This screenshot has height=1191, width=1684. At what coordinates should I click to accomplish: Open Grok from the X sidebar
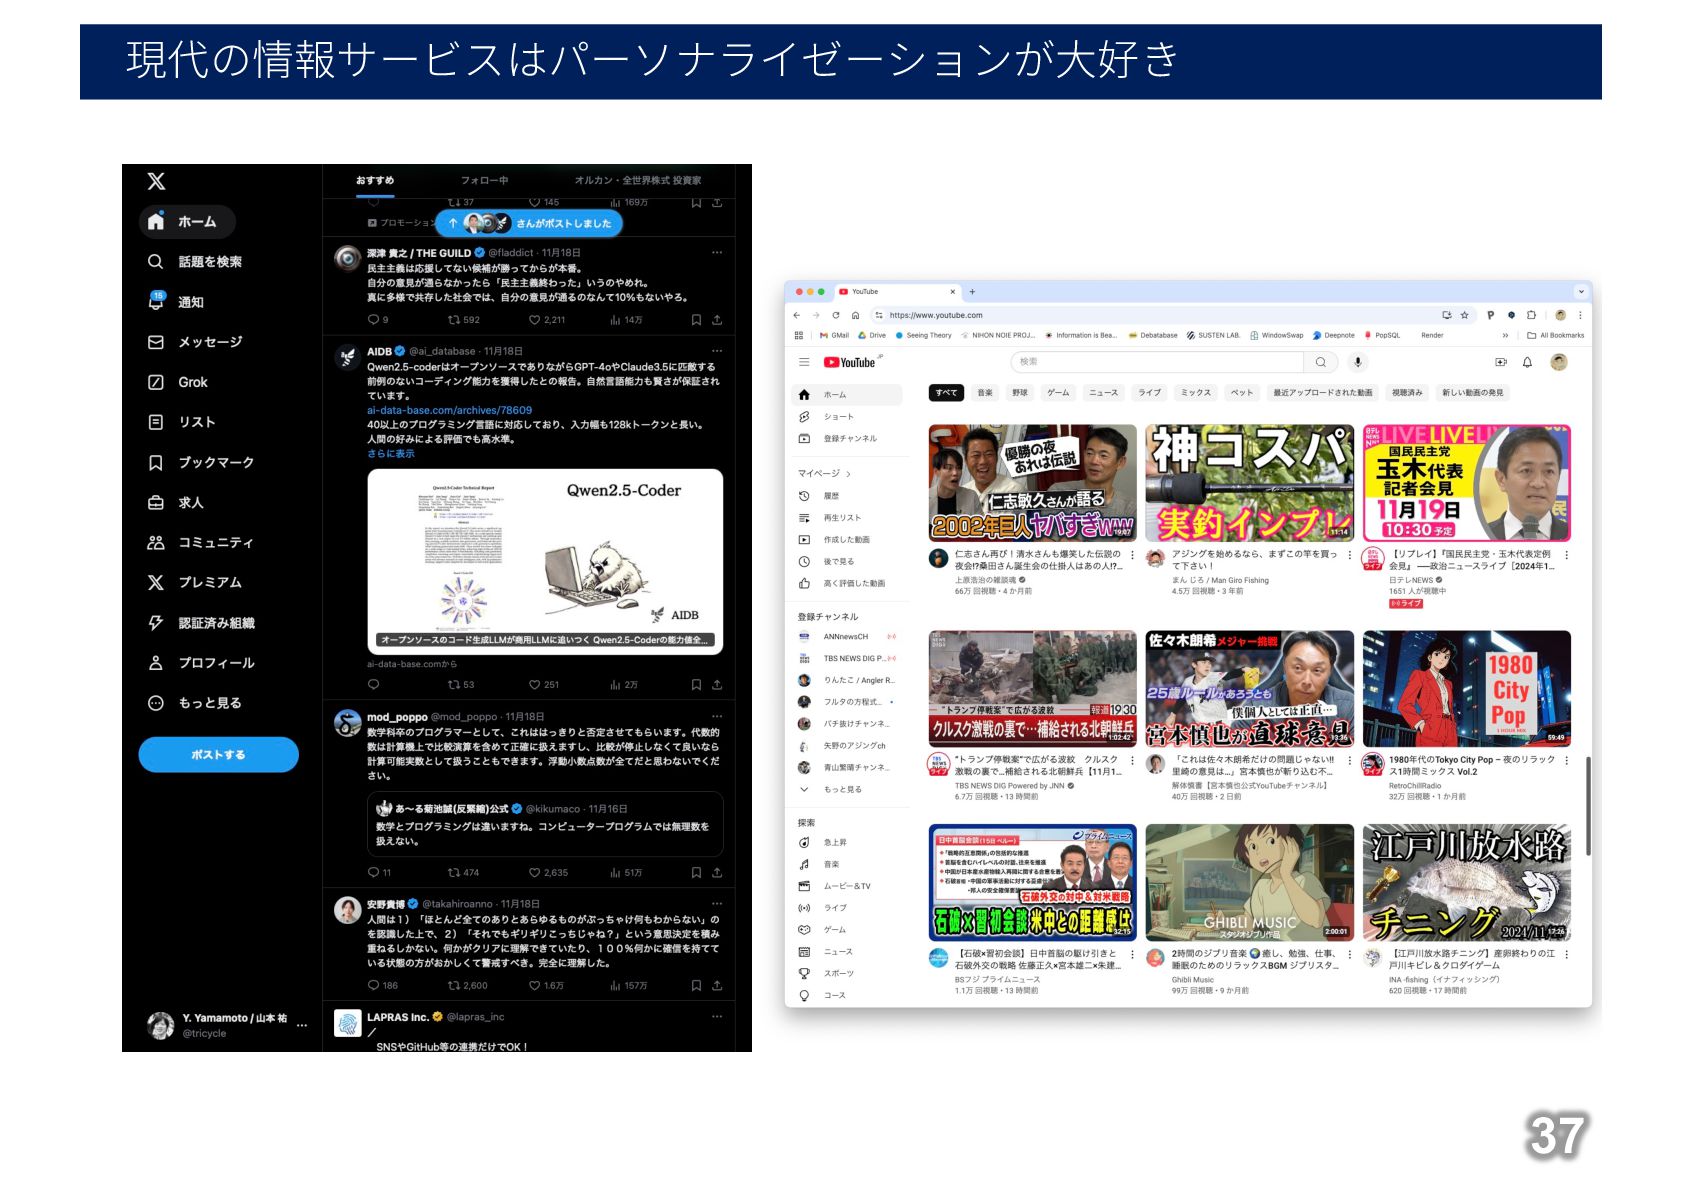coord(178,382)
